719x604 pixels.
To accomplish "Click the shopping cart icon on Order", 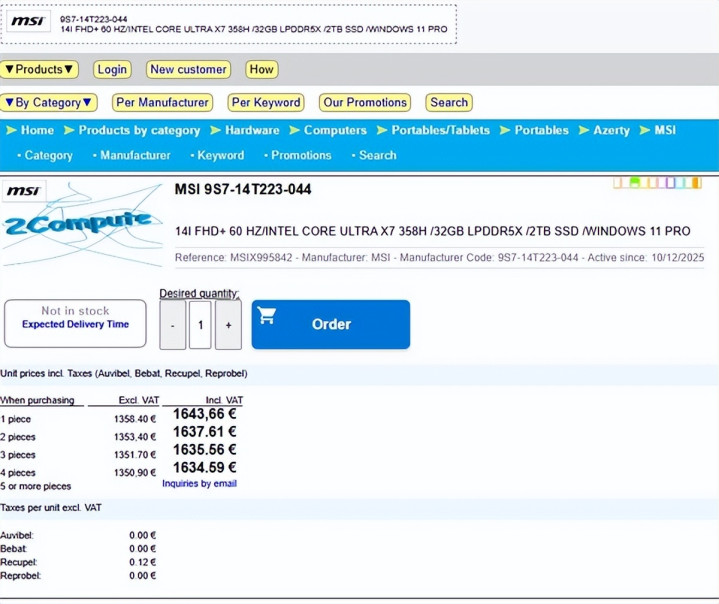I will 267,317.
